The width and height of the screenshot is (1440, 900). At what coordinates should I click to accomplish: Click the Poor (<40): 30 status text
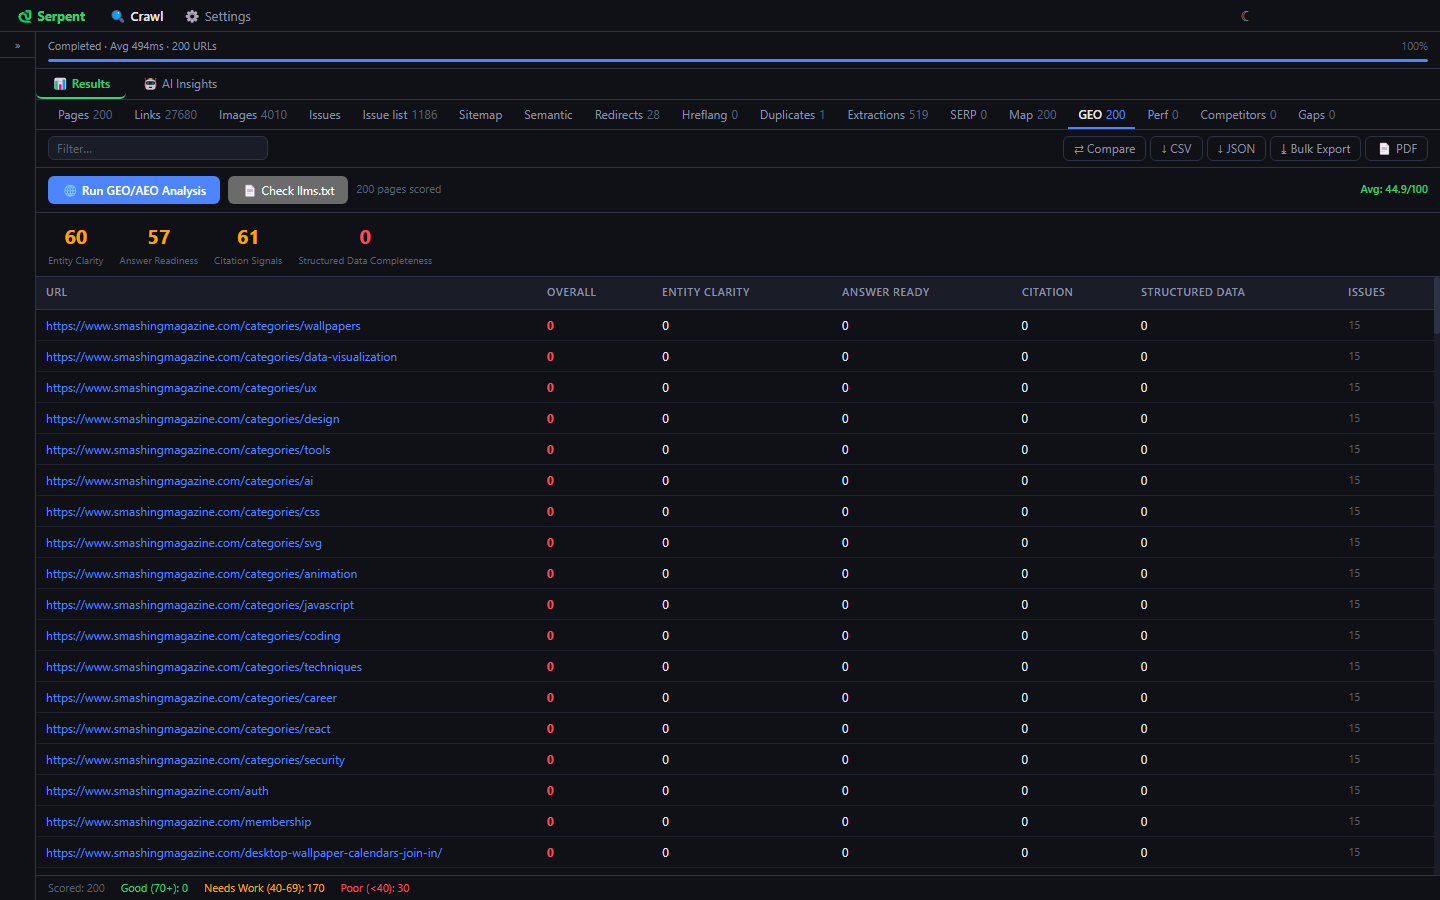pos(375,889)
